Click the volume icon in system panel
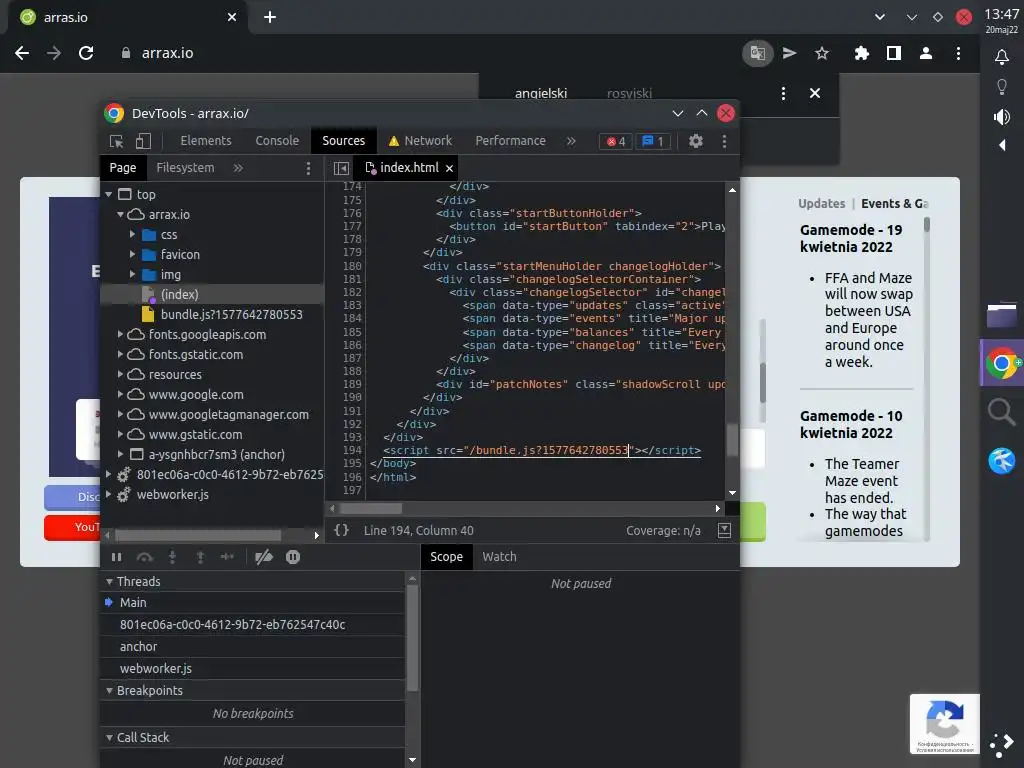This screenshot has width=1024, height=768. pyautogui.click(x=1002, y=117)
